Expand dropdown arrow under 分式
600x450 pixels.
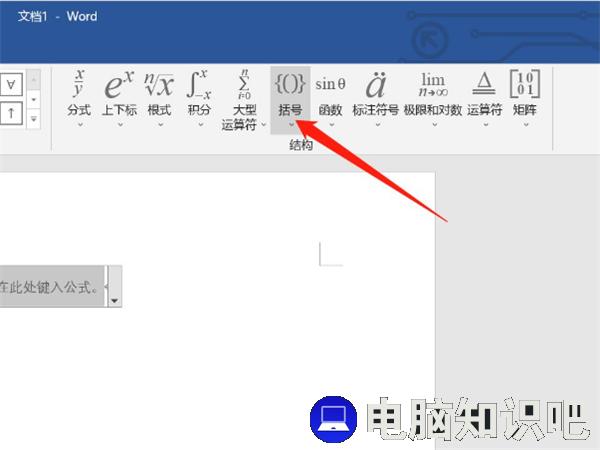tap(80, 125)
